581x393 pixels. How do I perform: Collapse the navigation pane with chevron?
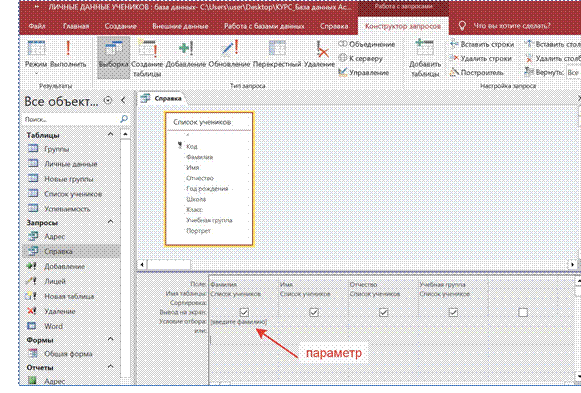point(123,100)
